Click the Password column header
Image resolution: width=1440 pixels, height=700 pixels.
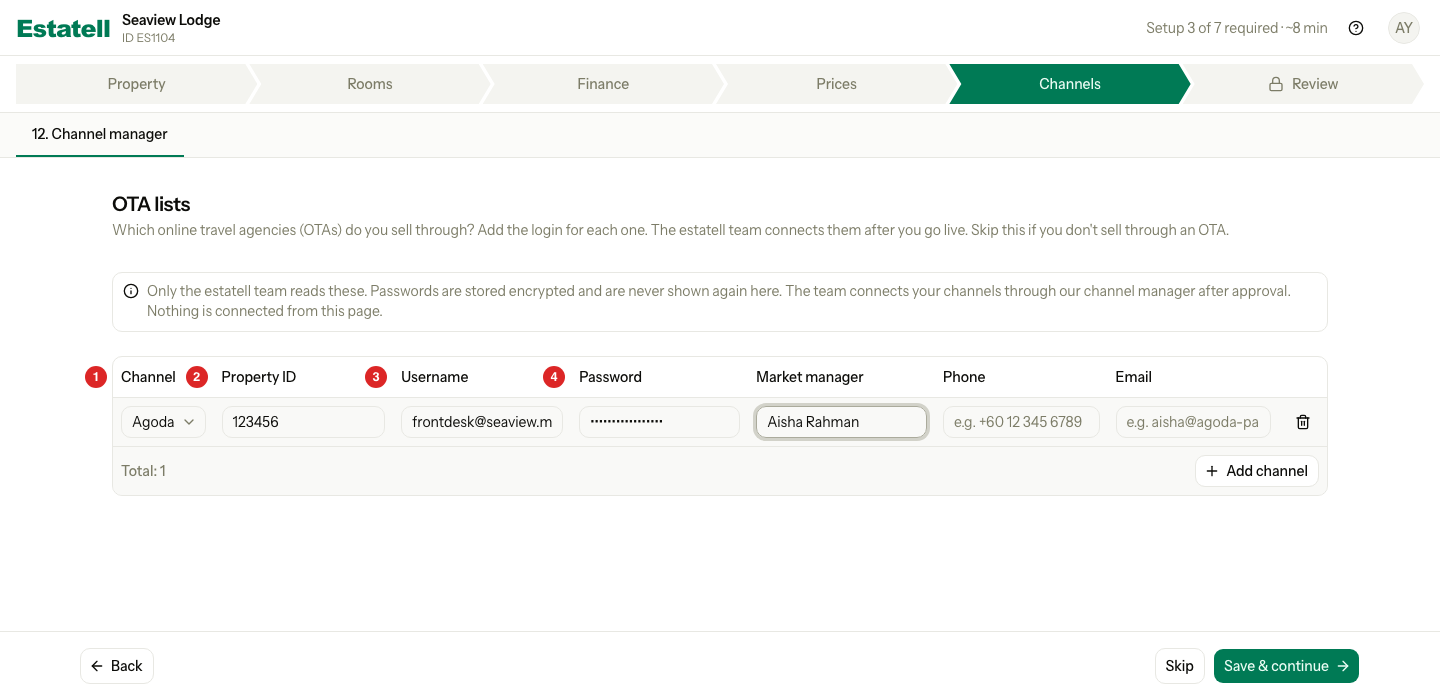pyautogui.click(x=610, y=377)
